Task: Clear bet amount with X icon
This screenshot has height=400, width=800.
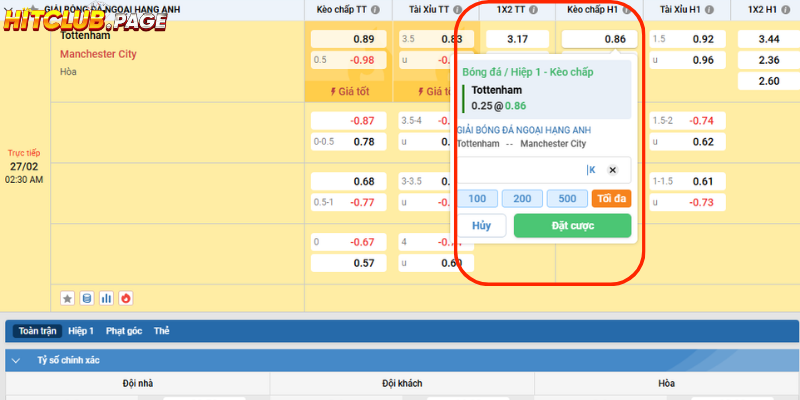Action: click(612, 170)
